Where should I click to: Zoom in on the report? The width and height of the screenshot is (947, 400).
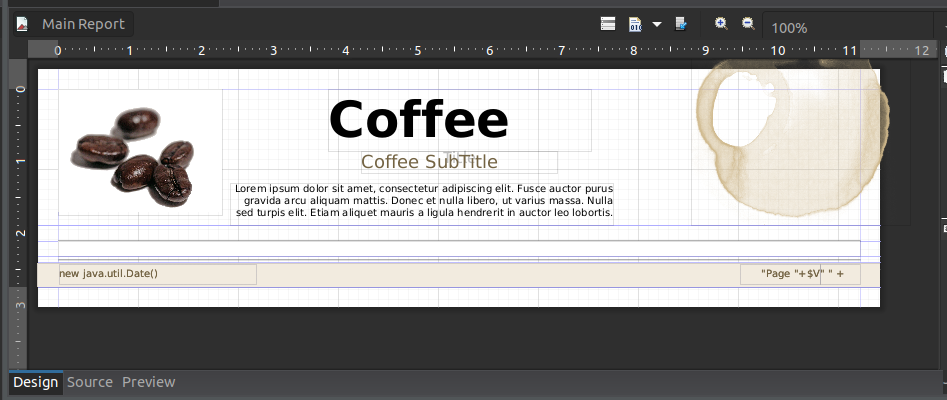[721, 24]
